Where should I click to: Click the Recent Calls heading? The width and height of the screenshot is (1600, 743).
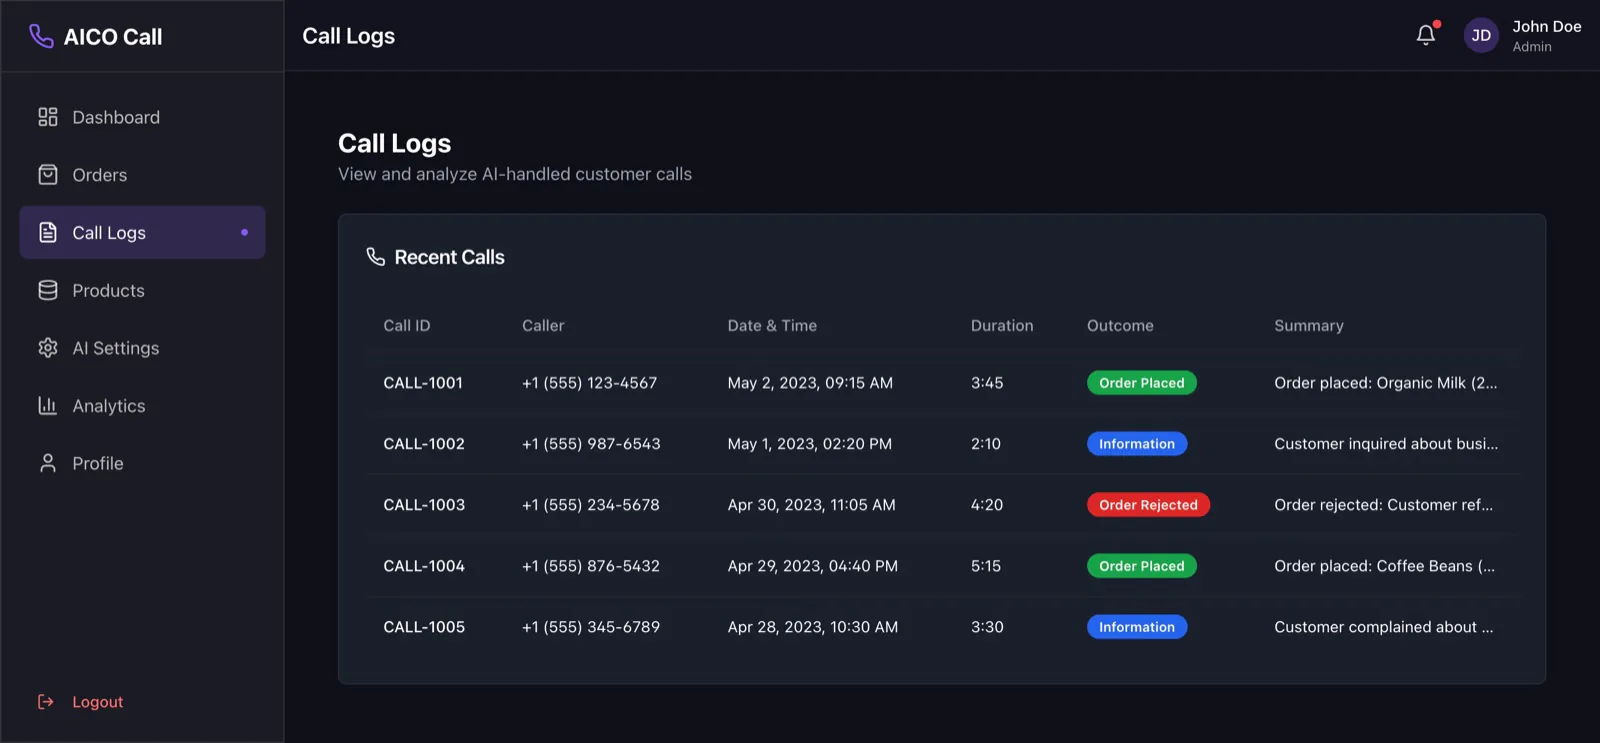point(449,257)
